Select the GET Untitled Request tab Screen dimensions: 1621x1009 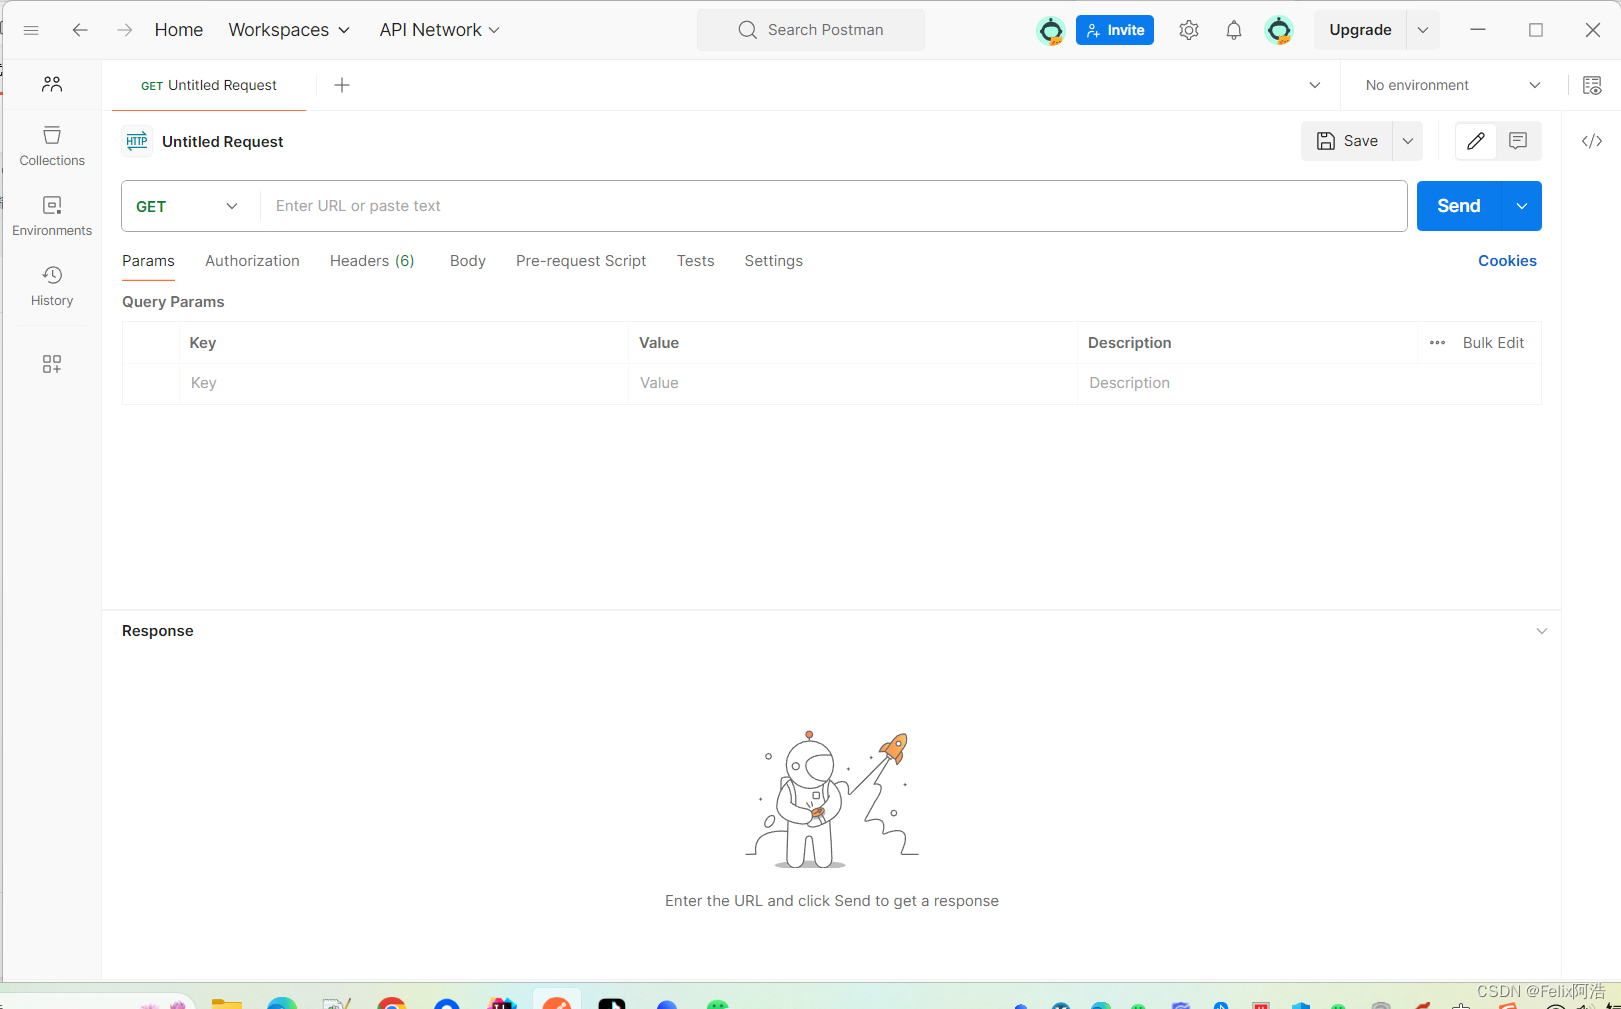[x=209, y=85]
